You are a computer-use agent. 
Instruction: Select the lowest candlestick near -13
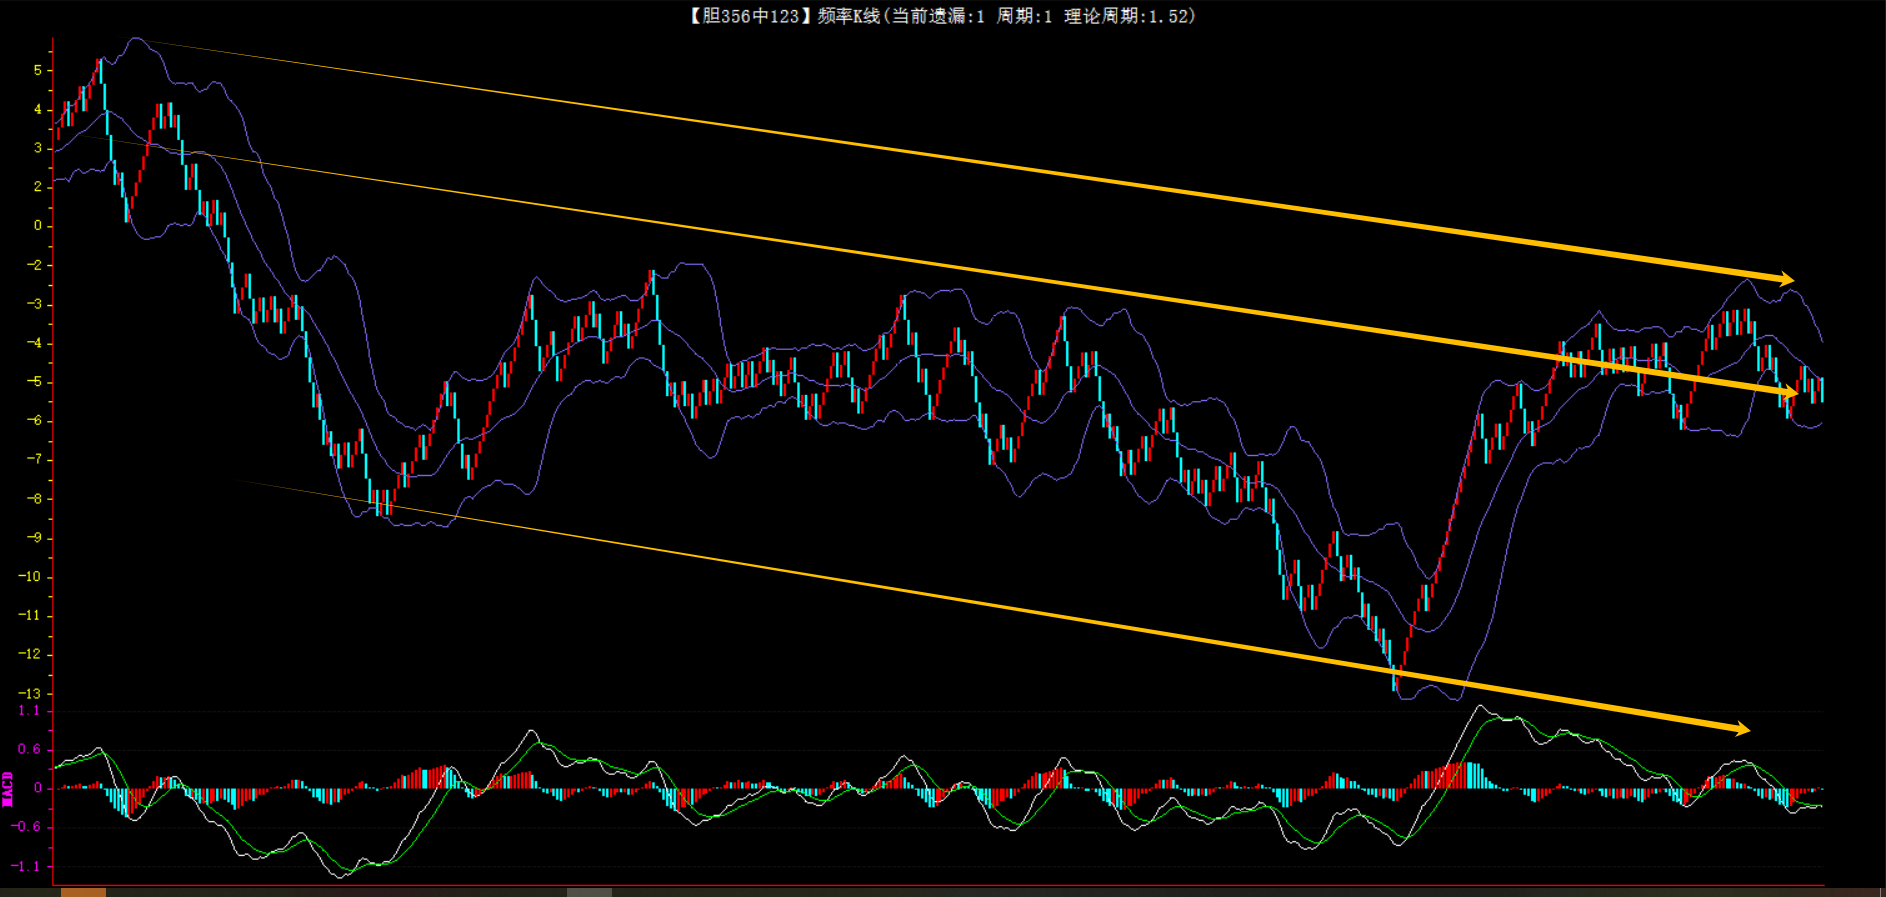click(x=1396, y=680)
